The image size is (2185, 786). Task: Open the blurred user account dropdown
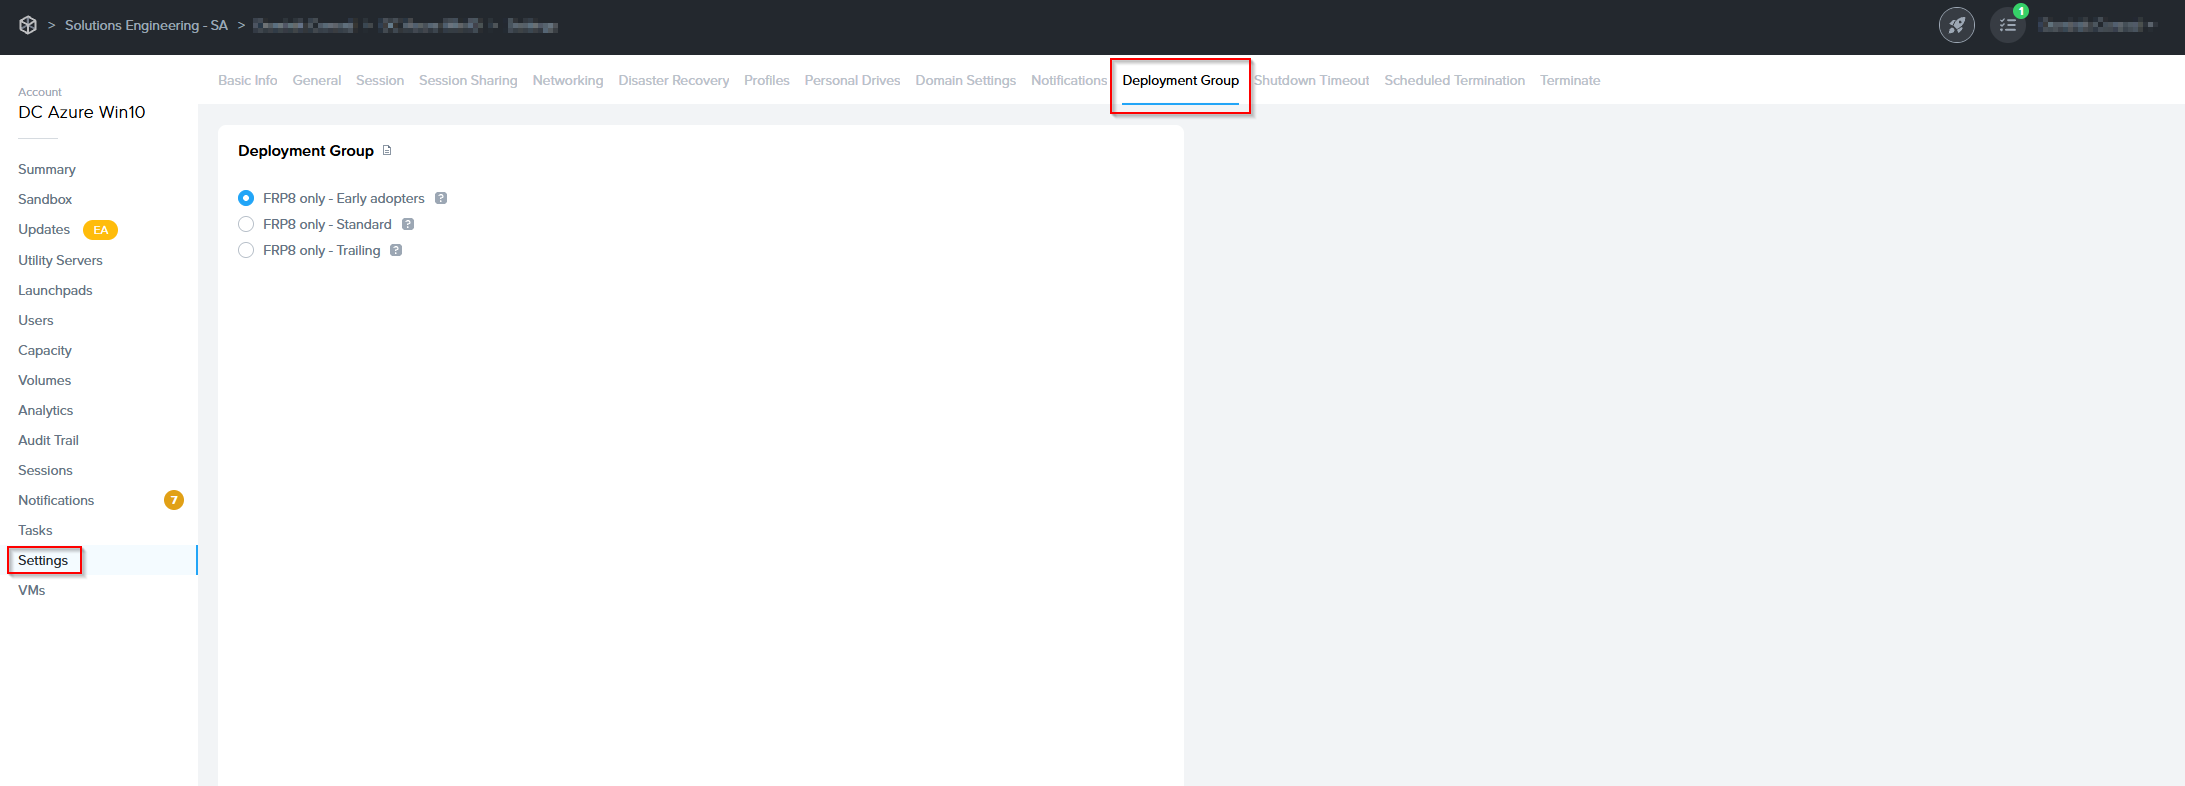coord(2097,25)
